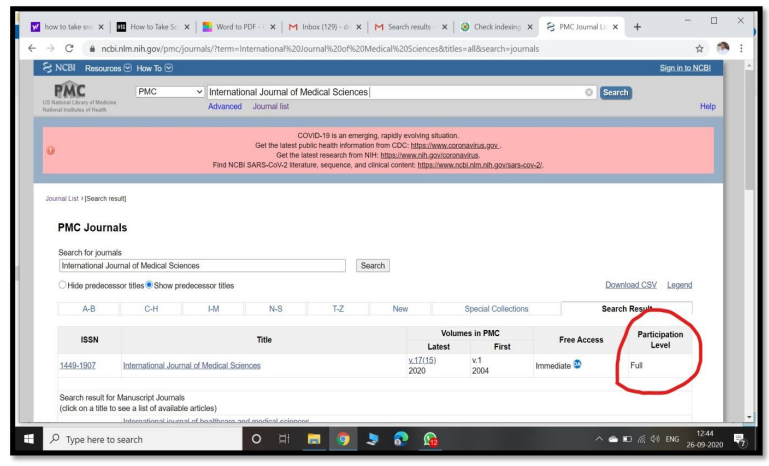
Task: Open File Explorer from the taskbar
Action: (x=313, y=438)
